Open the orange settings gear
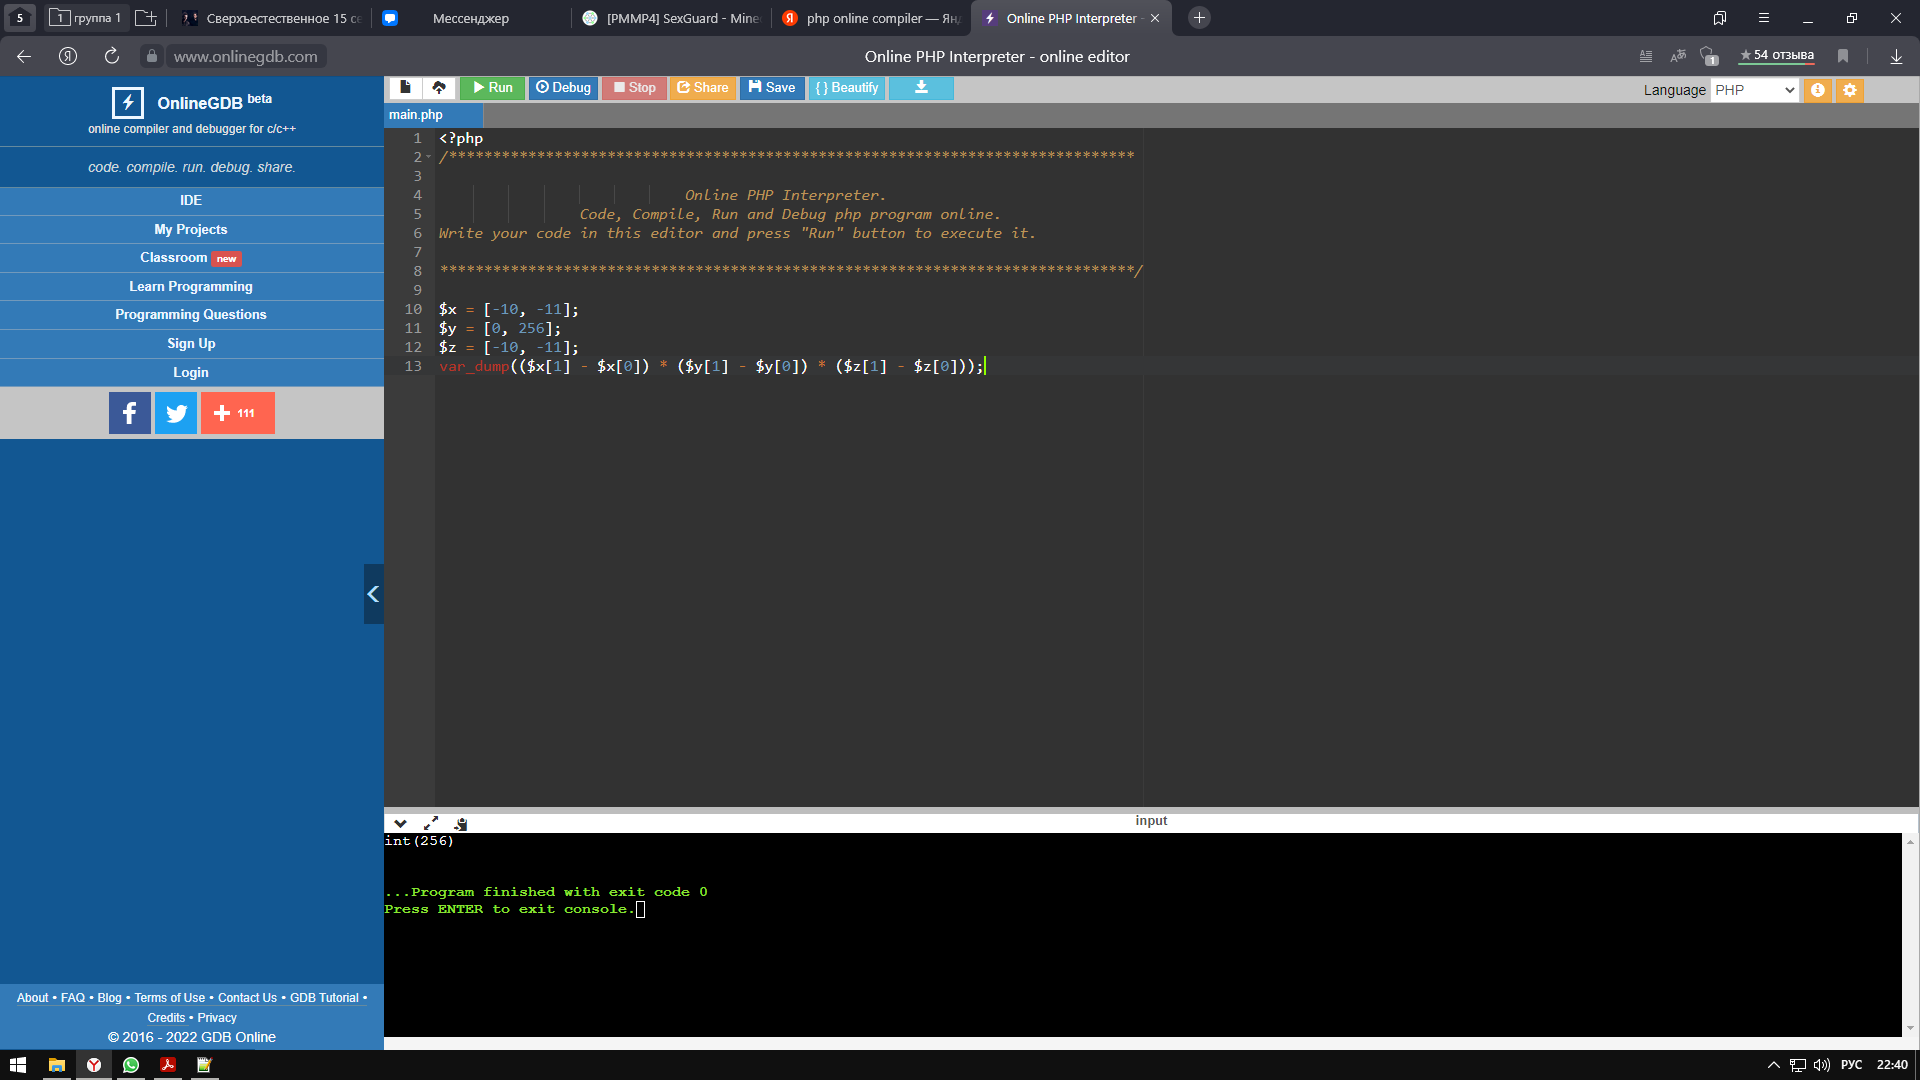The image size is (1920, 1080). point(1850,90)
